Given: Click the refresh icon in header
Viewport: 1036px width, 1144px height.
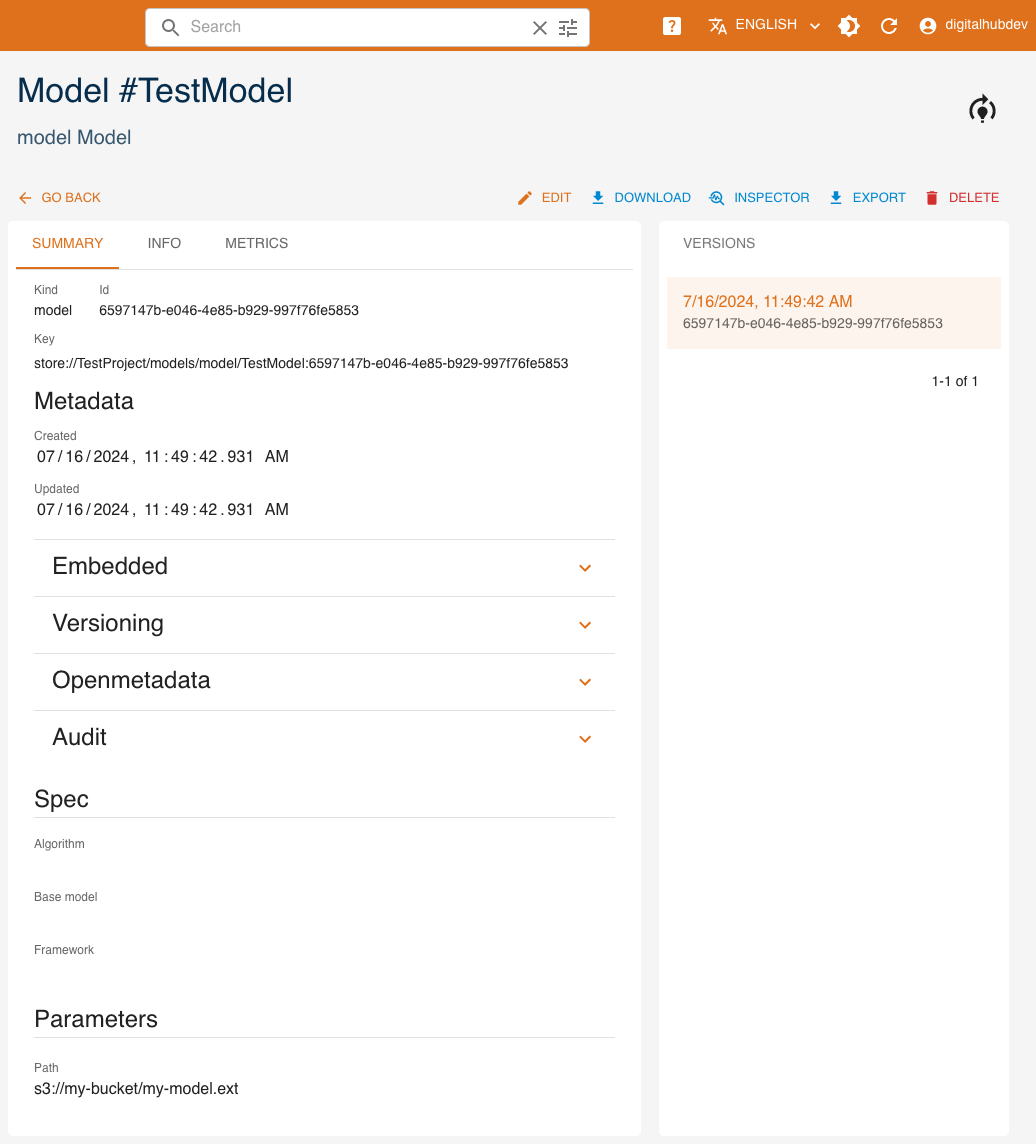Looking at the screenshot, I should 889,26.
